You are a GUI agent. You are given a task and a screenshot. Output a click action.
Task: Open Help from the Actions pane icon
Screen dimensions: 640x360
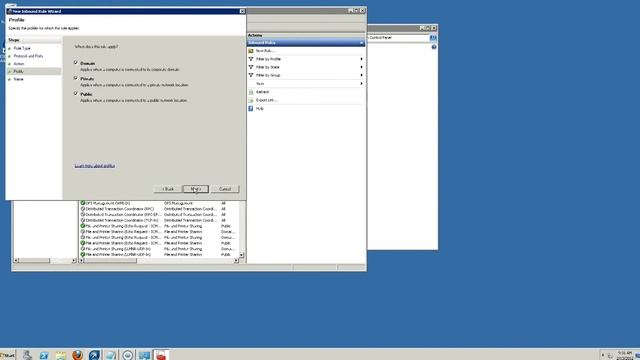(x=251, y=109)
